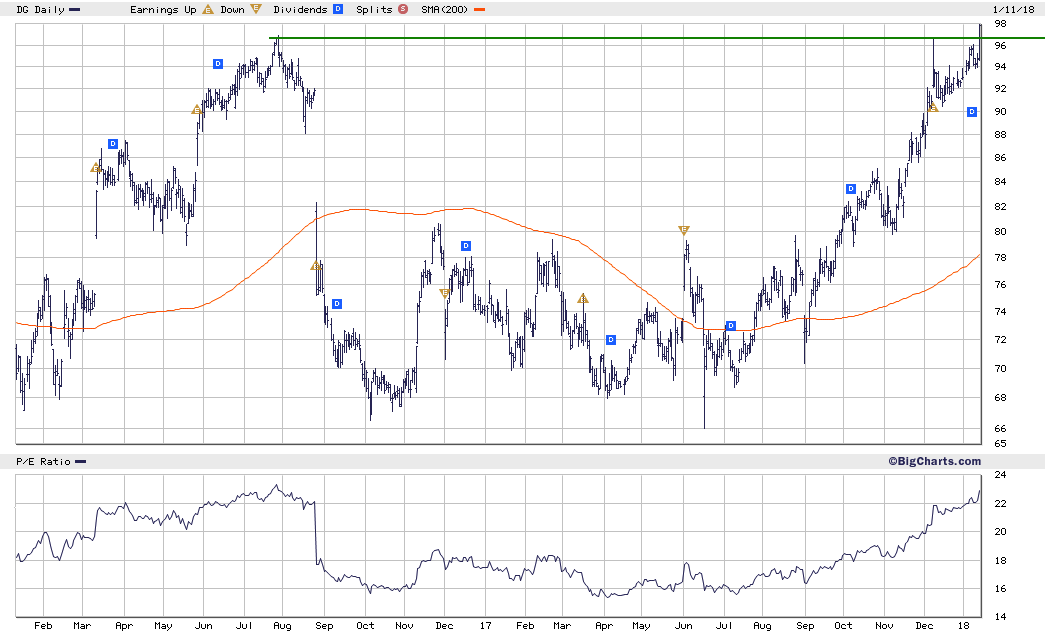Screen dimensions: 1045x635
Task: Click the blue Dividends D icon in legend
Action: pyautogui.click(x=338, y=9)
